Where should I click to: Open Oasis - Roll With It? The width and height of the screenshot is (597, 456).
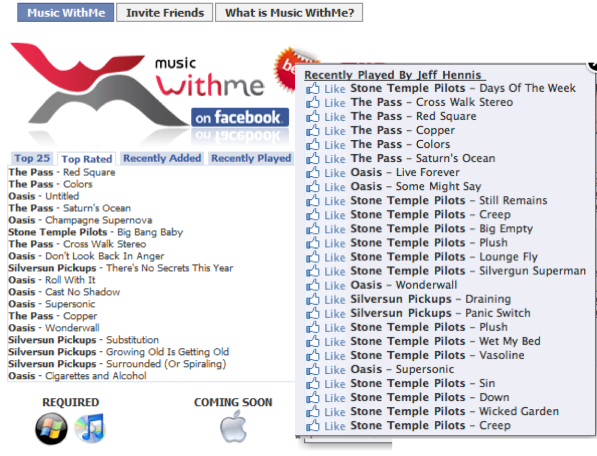pyautogui.click(x=52, y=280)
